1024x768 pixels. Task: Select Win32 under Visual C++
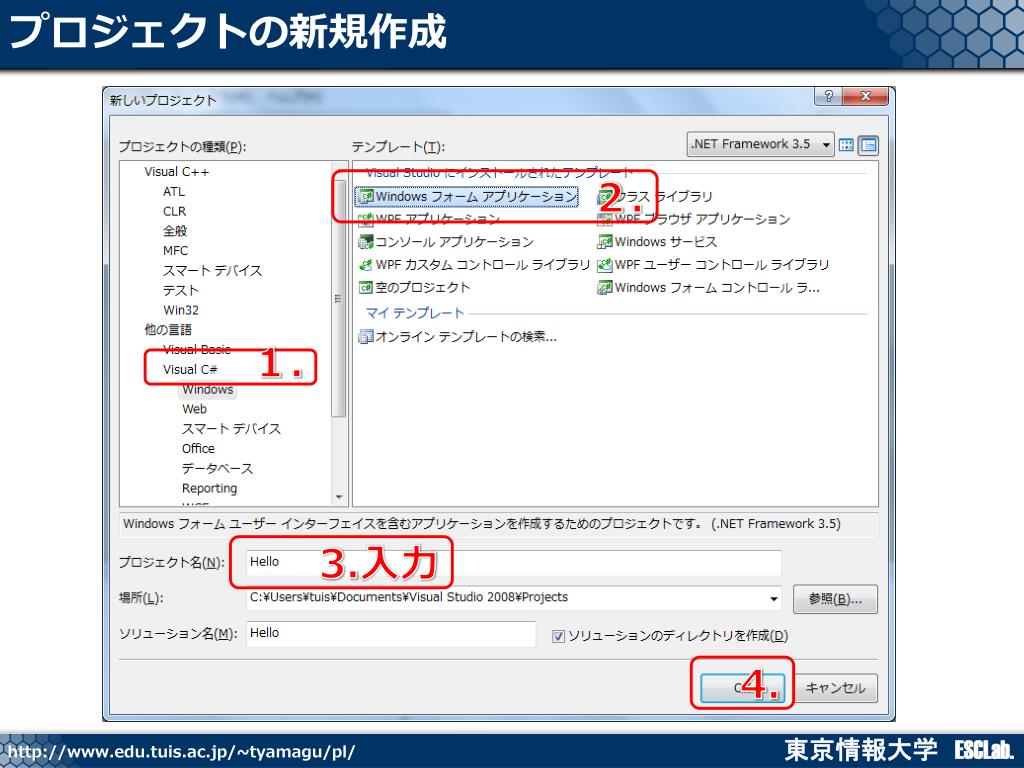[181, 310]
